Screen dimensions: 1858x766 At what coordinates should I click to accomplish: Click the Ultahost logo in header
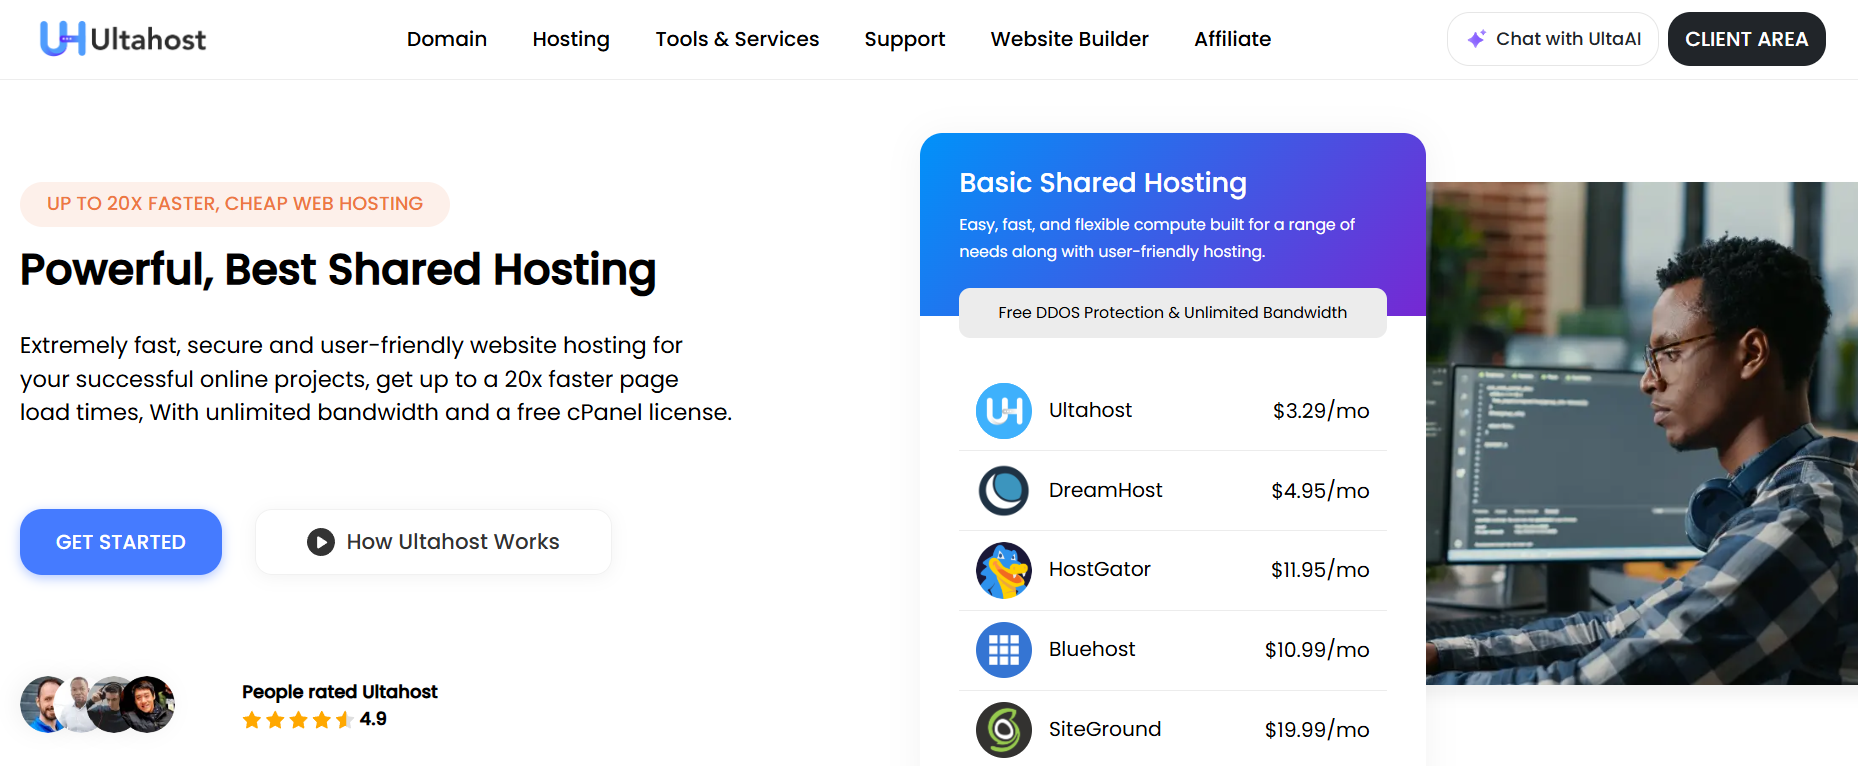[123, 39]
